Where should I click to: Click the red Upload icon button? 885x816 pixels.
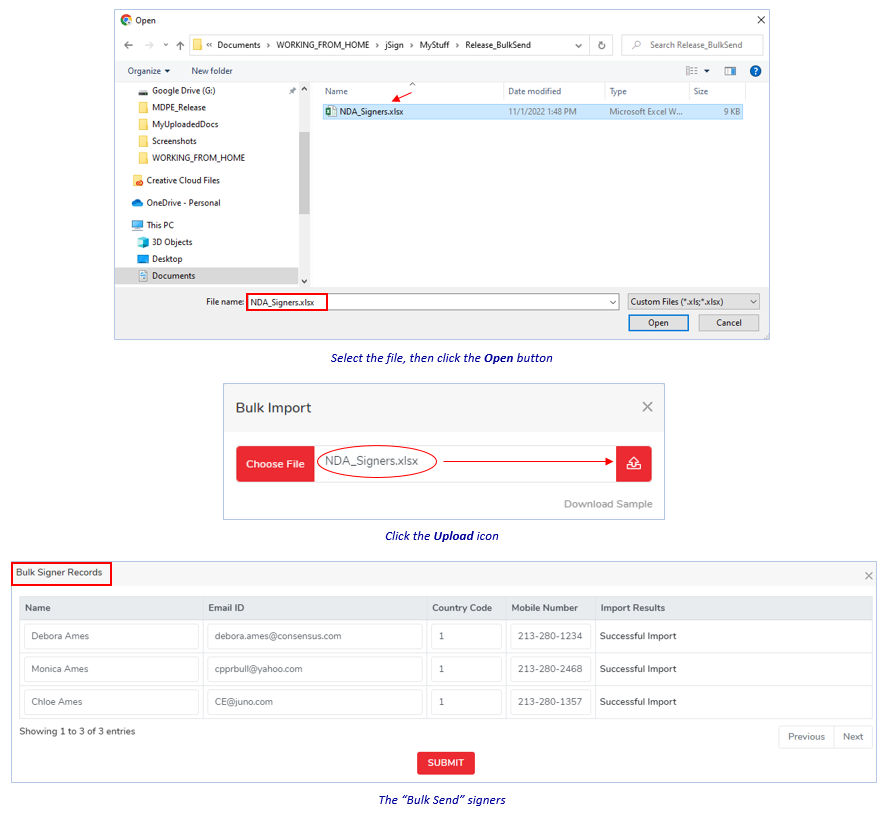coord(633,464)
